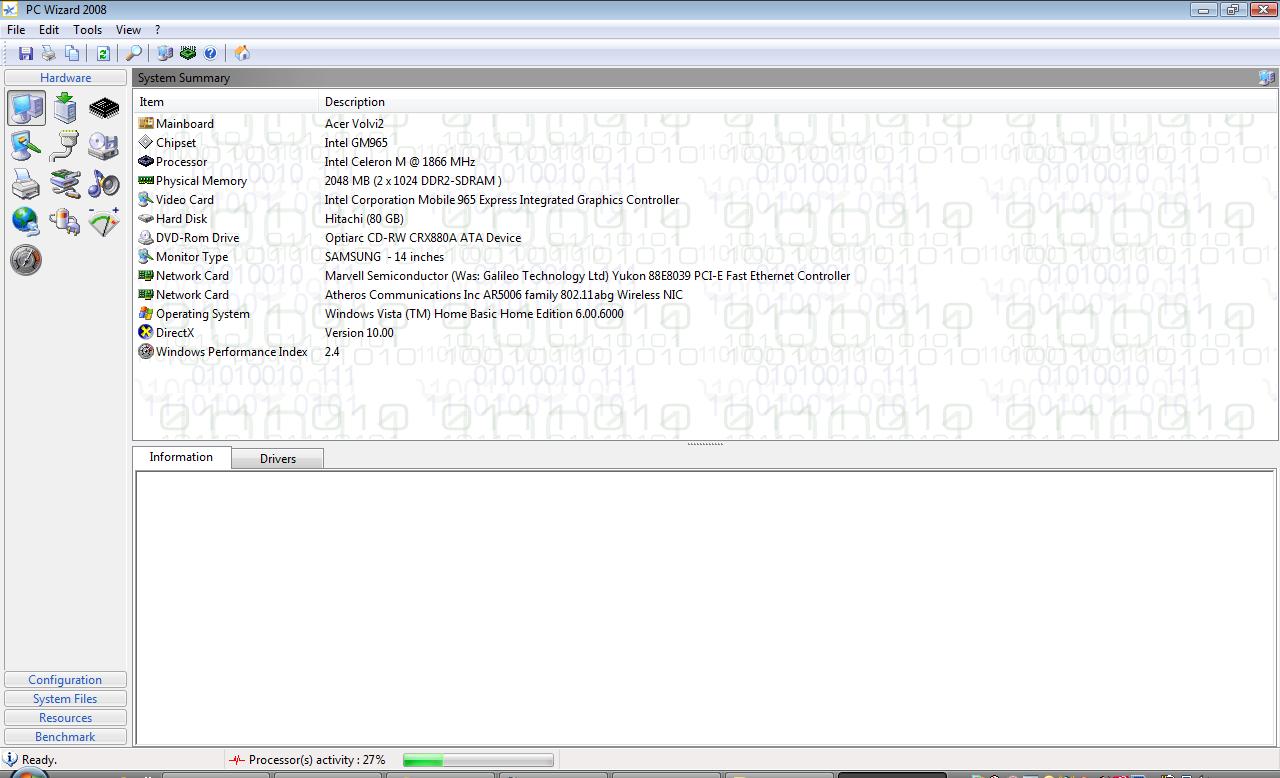
Task: Open the Resources category
Action: pyautogui.click(x=65, y=718)
